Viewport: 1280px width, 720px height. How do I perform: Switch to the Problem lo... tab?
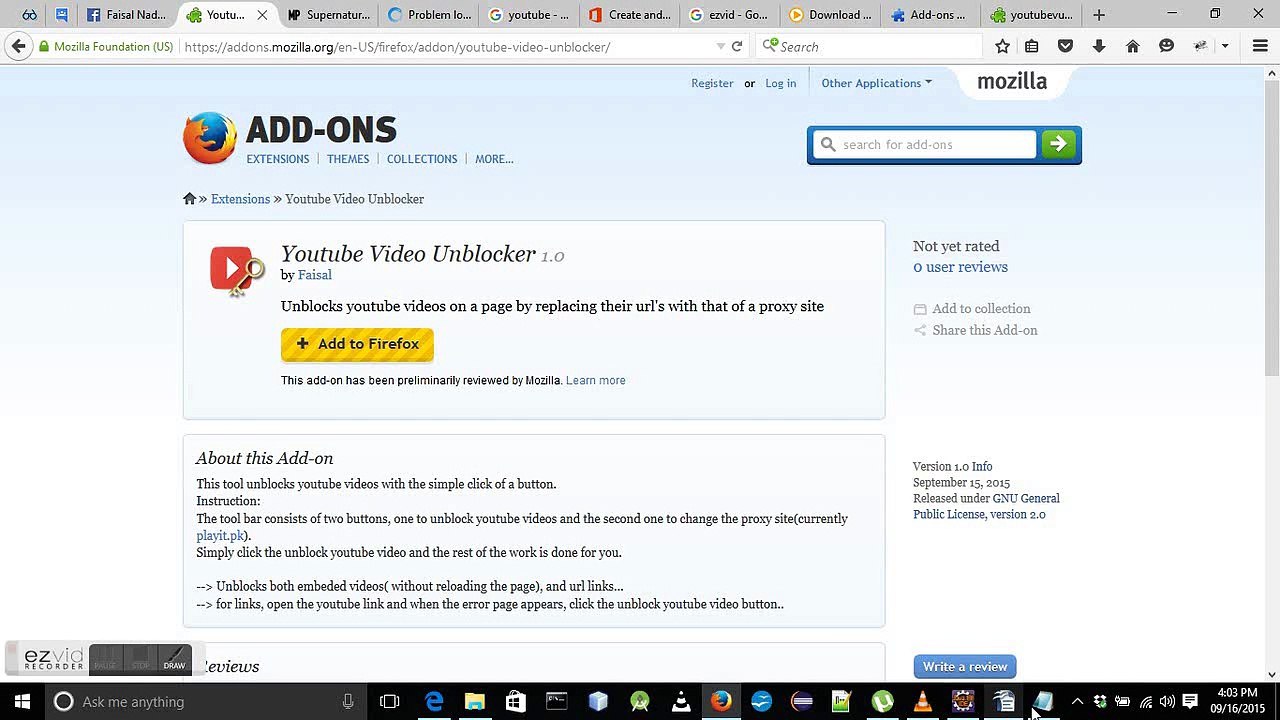429,15
